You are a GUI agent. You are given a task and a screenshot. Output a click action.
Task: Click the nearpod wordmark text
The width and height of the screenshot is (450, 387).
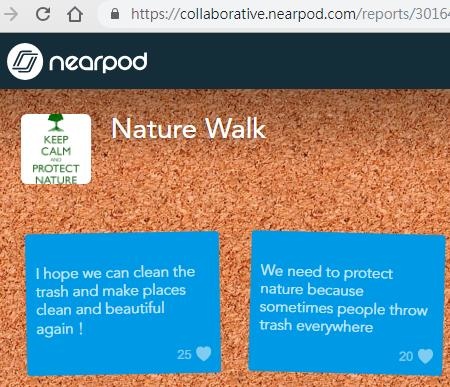[98, 62]
